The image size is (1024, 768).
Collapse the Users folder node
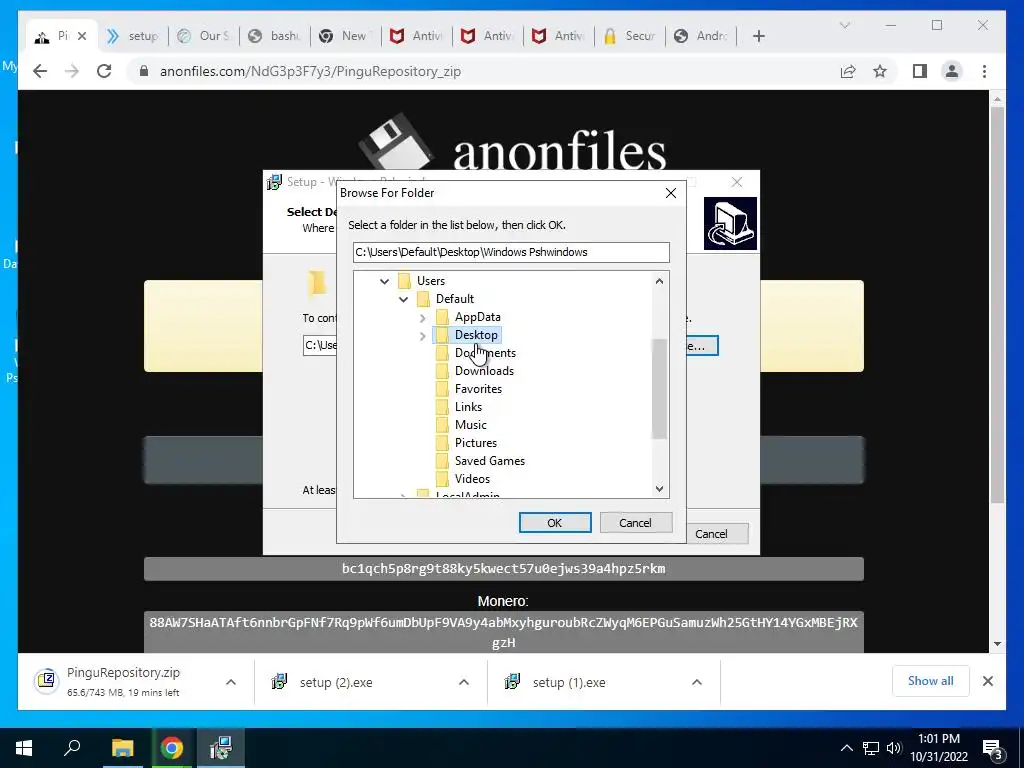[x=385, y=281]
